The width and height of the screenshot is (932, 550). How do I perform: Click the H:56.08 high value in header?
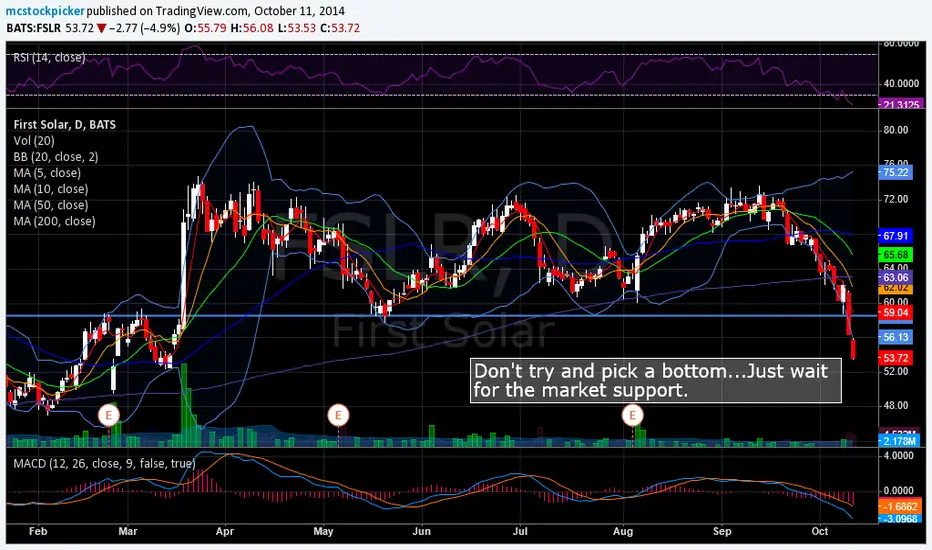(252, 28)
